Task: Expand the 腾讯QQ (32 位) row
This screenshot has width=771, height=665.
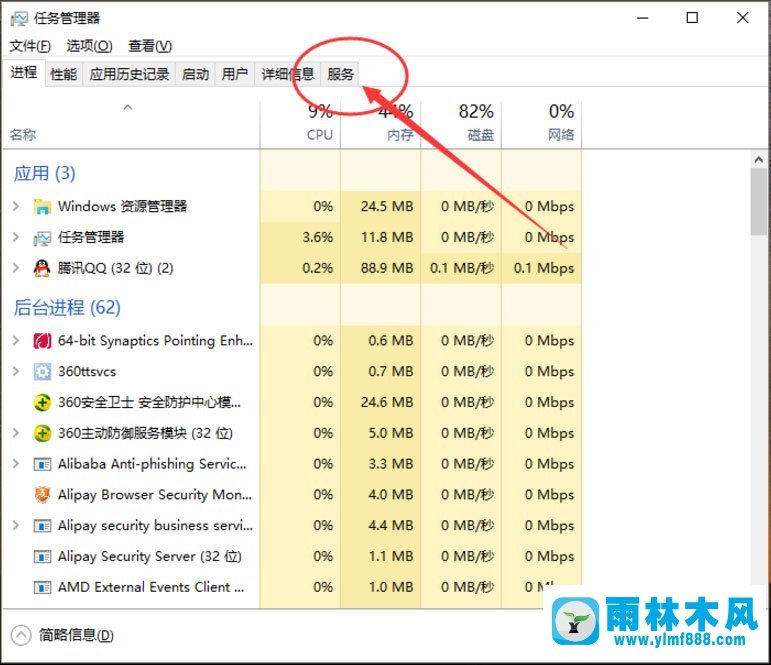Action: click(x=16, y=268)
